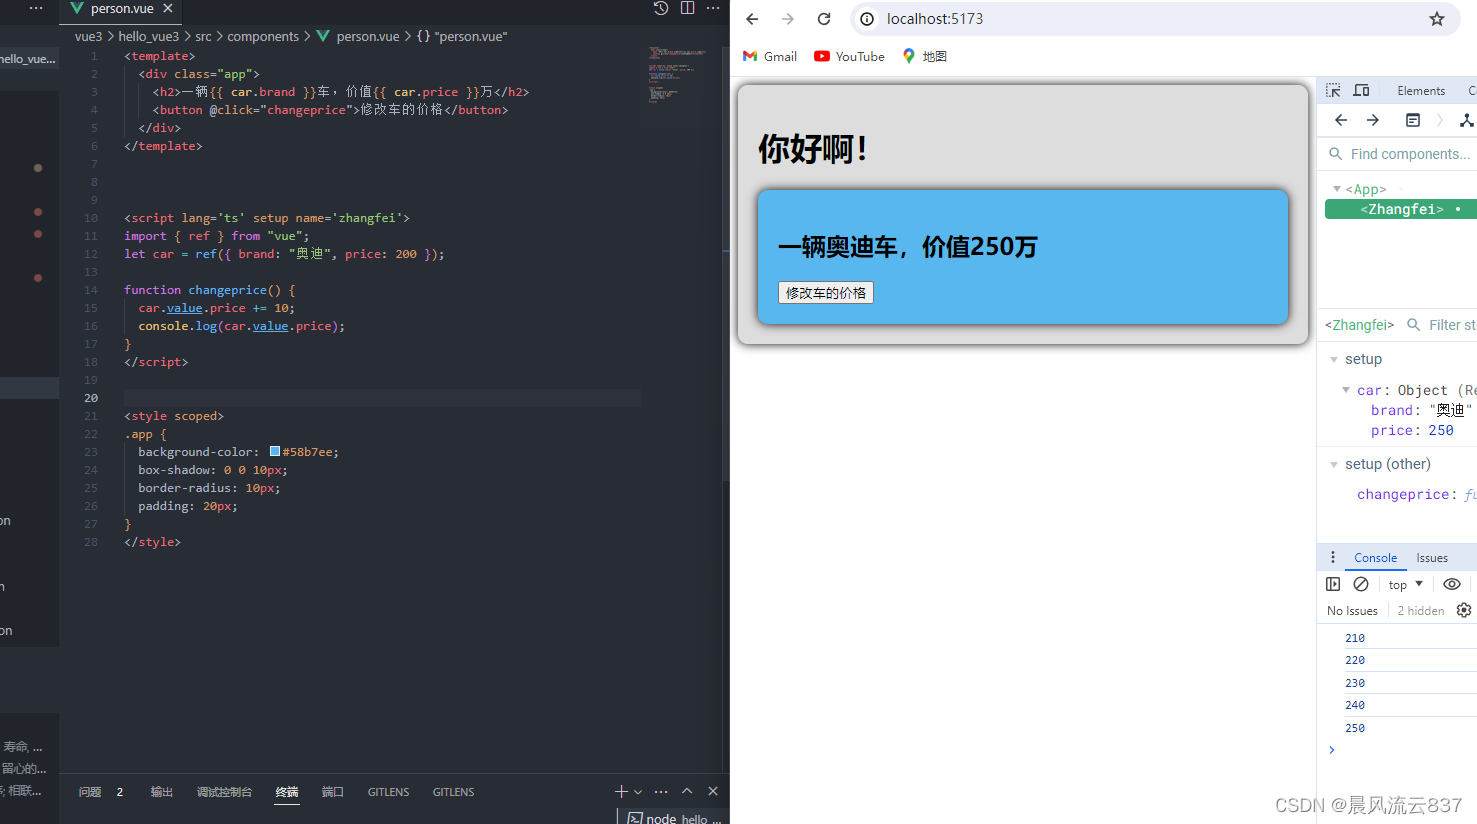
Task: Open sidebar ellipsis menu in VS Code
Action: click(36, 8)
